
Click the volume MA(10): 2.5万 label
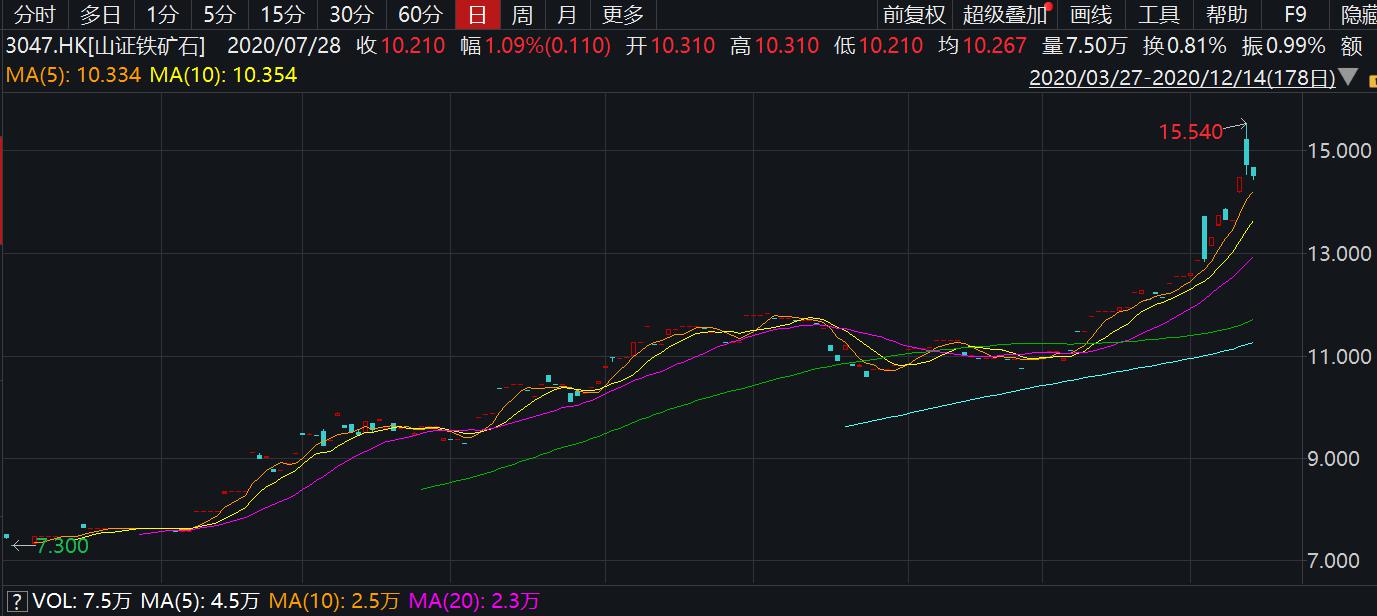334,601
